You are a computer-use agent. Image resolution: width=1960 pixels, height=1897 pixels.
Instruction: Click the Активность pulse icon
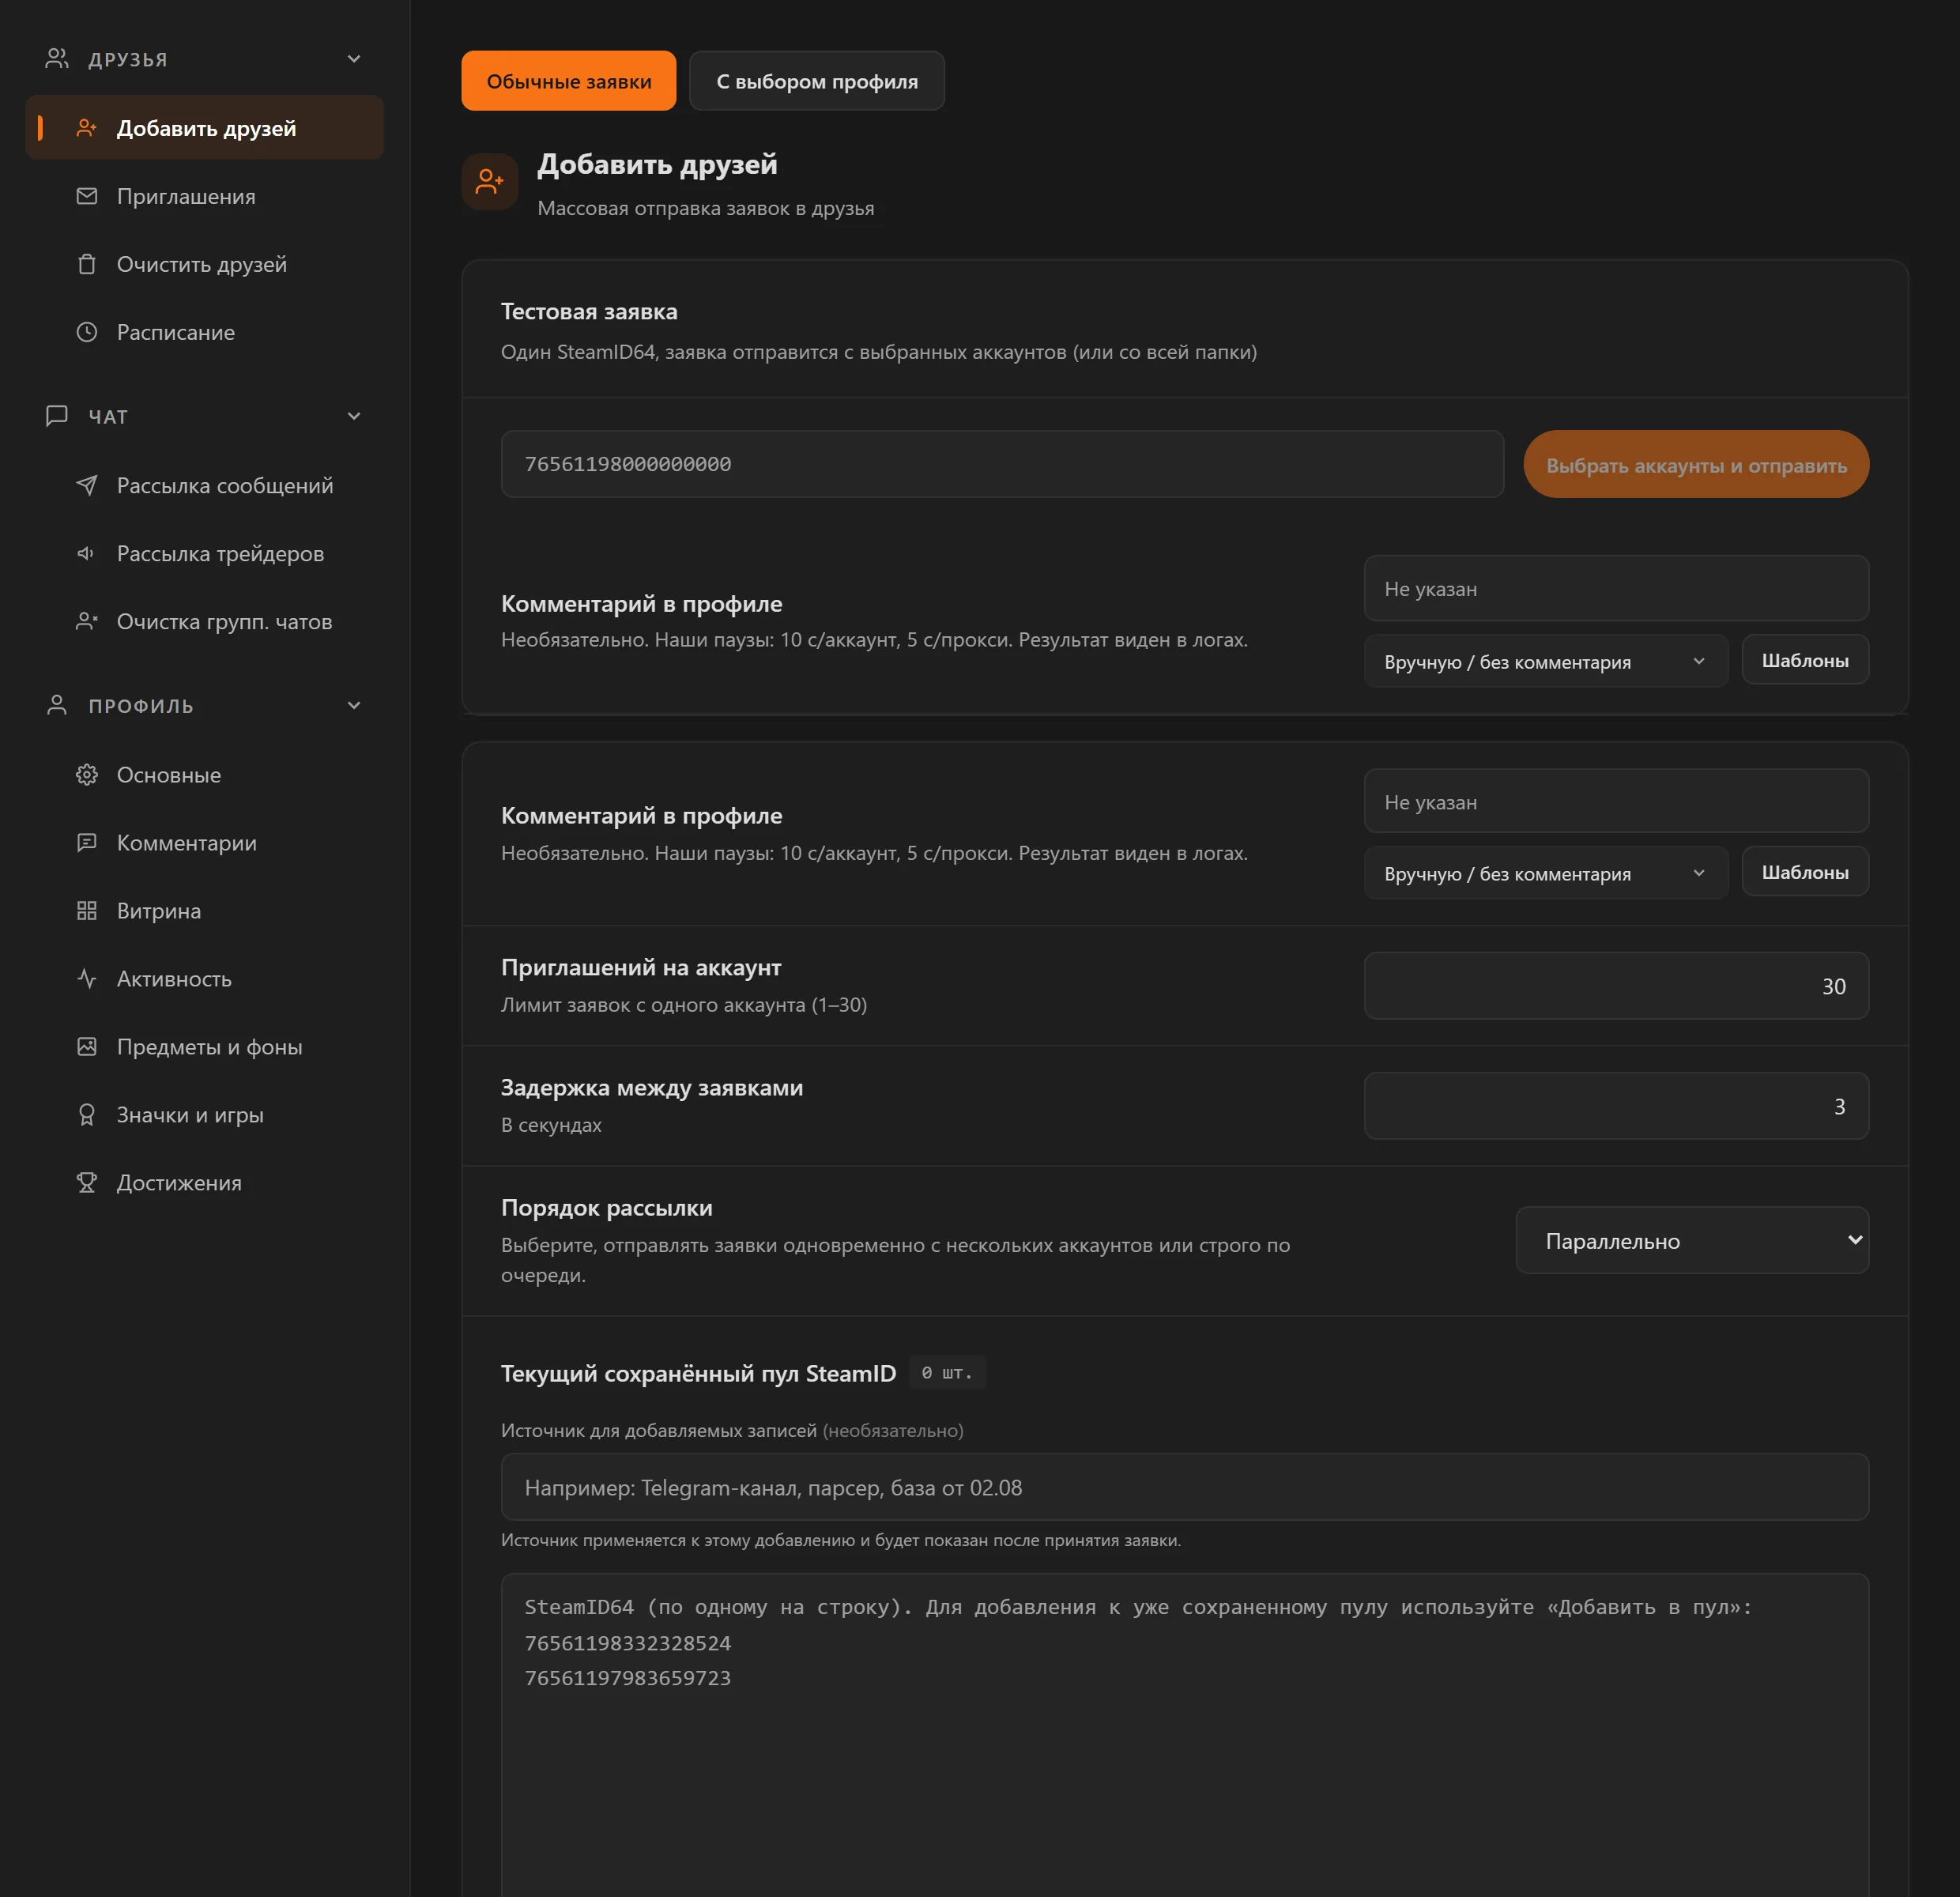point(87,978)
